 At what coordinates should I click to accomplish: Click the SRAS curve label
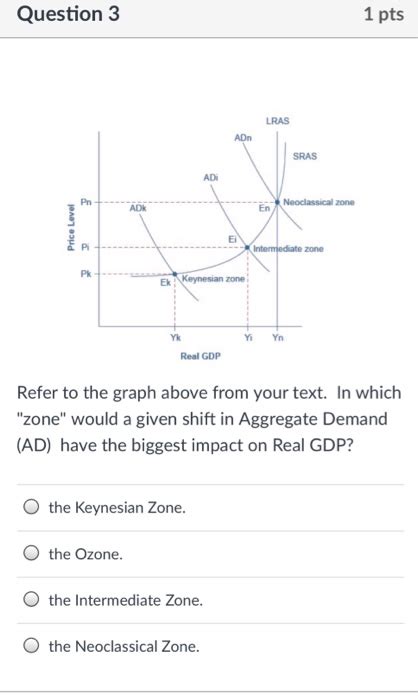(305, 156)
